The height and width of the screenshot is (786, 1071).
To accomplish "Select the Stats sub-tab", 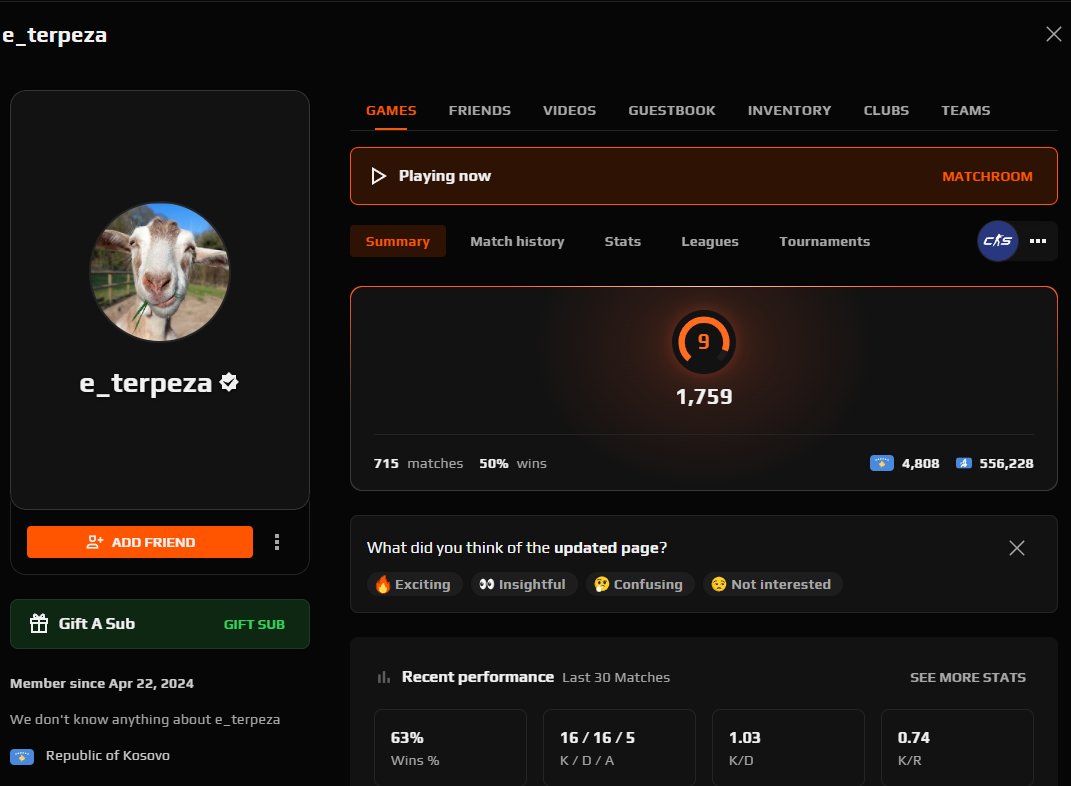I will click(x=622, y=241).
